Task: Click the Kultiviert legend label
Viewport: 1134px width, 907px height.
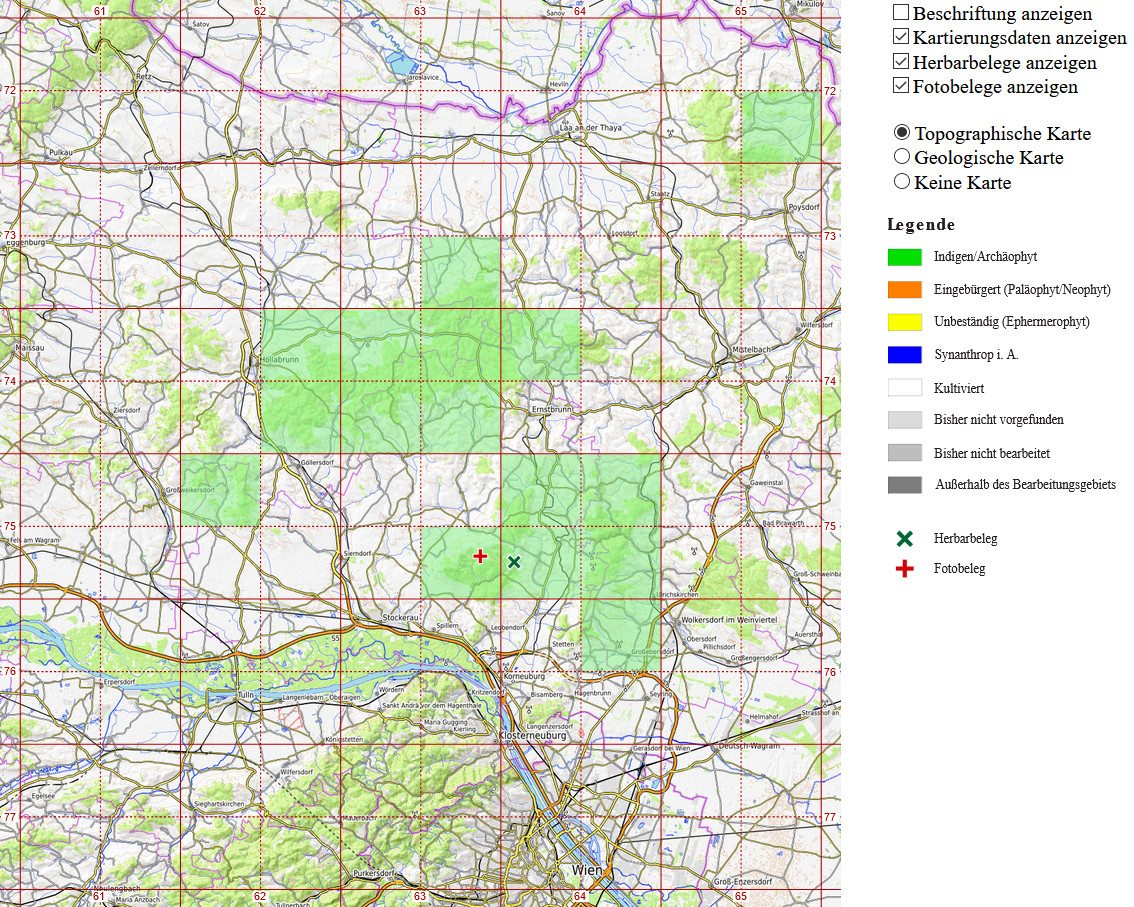Action: coord(959,388)
